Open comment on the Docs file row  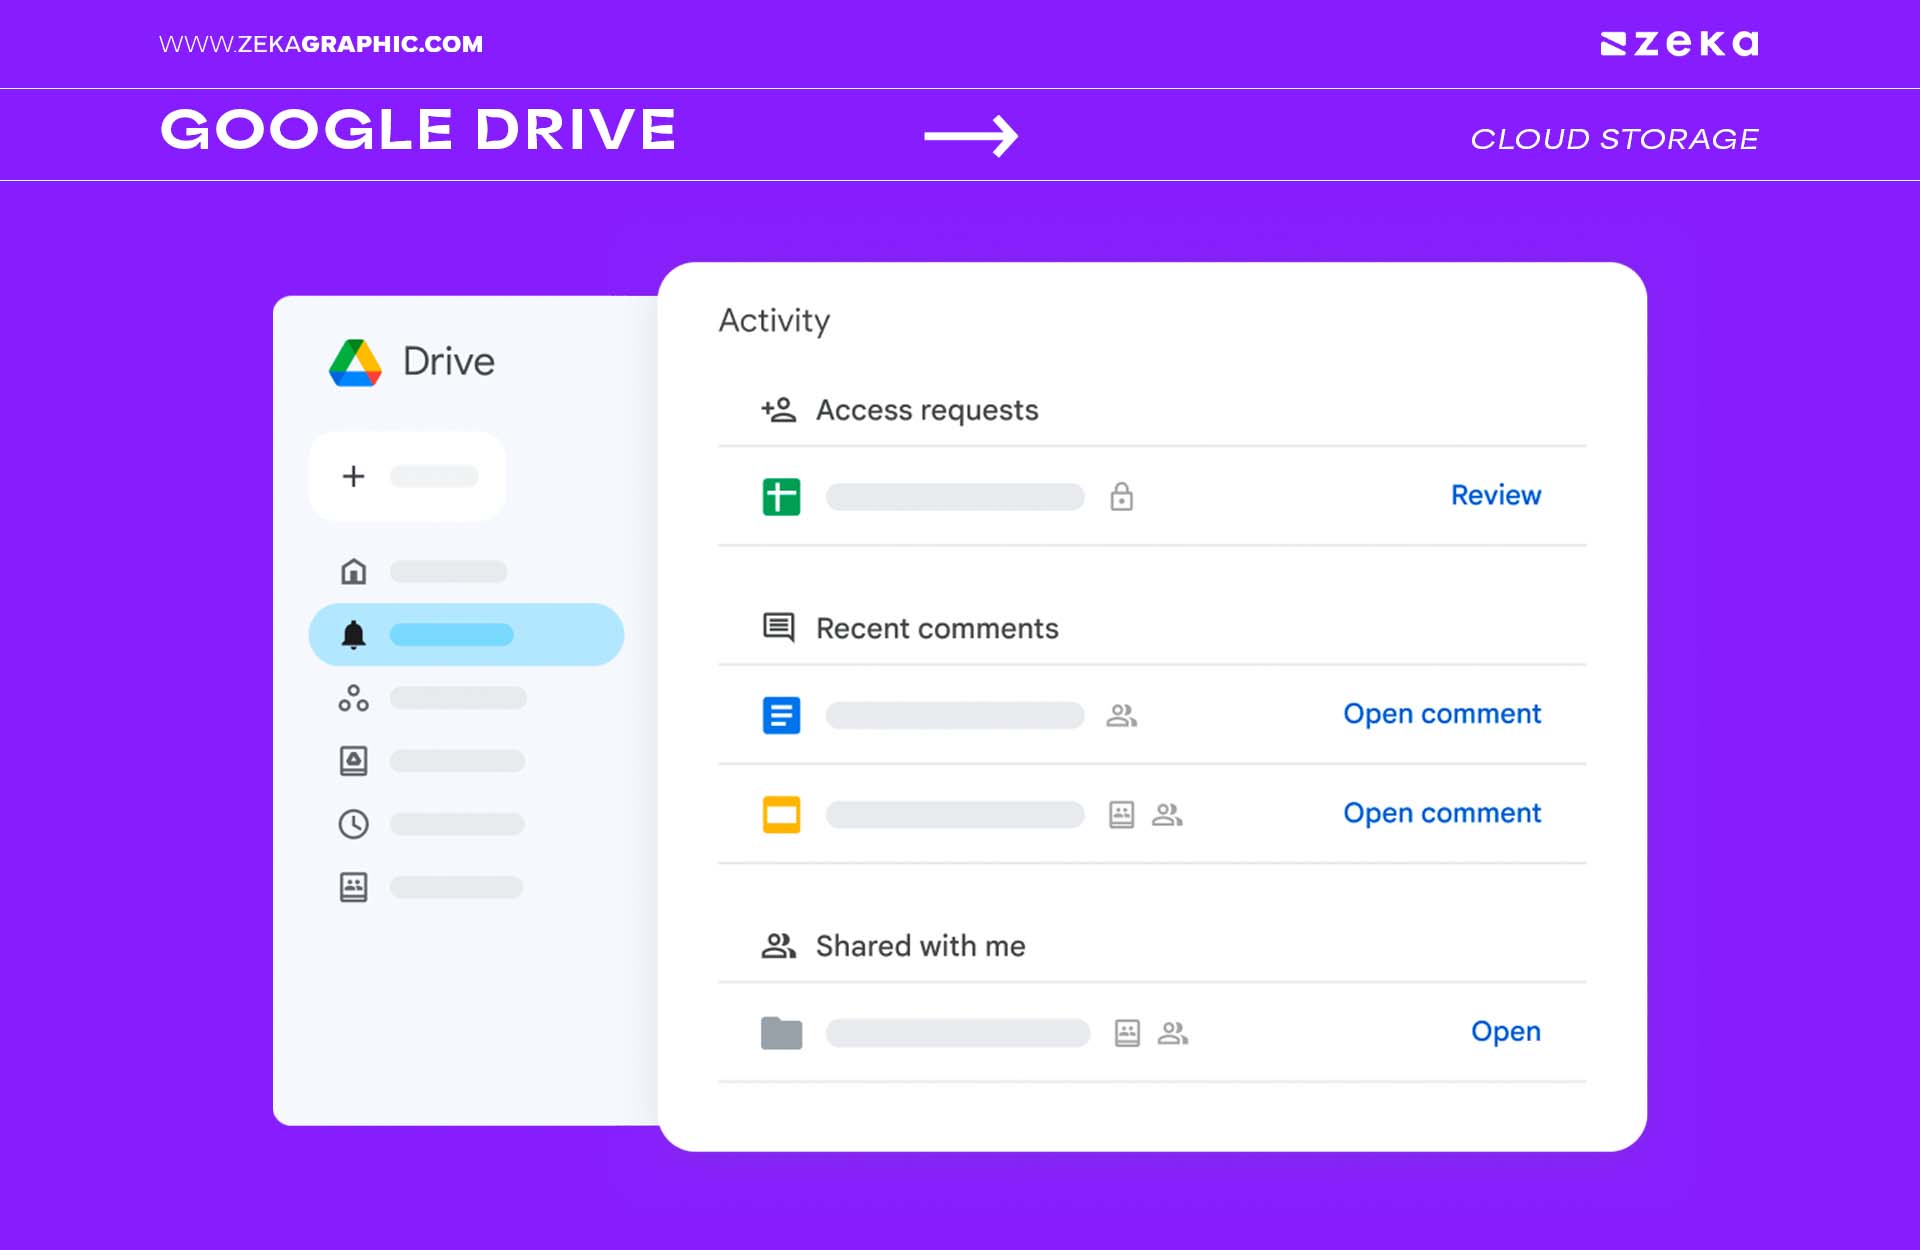point(1441,714)
